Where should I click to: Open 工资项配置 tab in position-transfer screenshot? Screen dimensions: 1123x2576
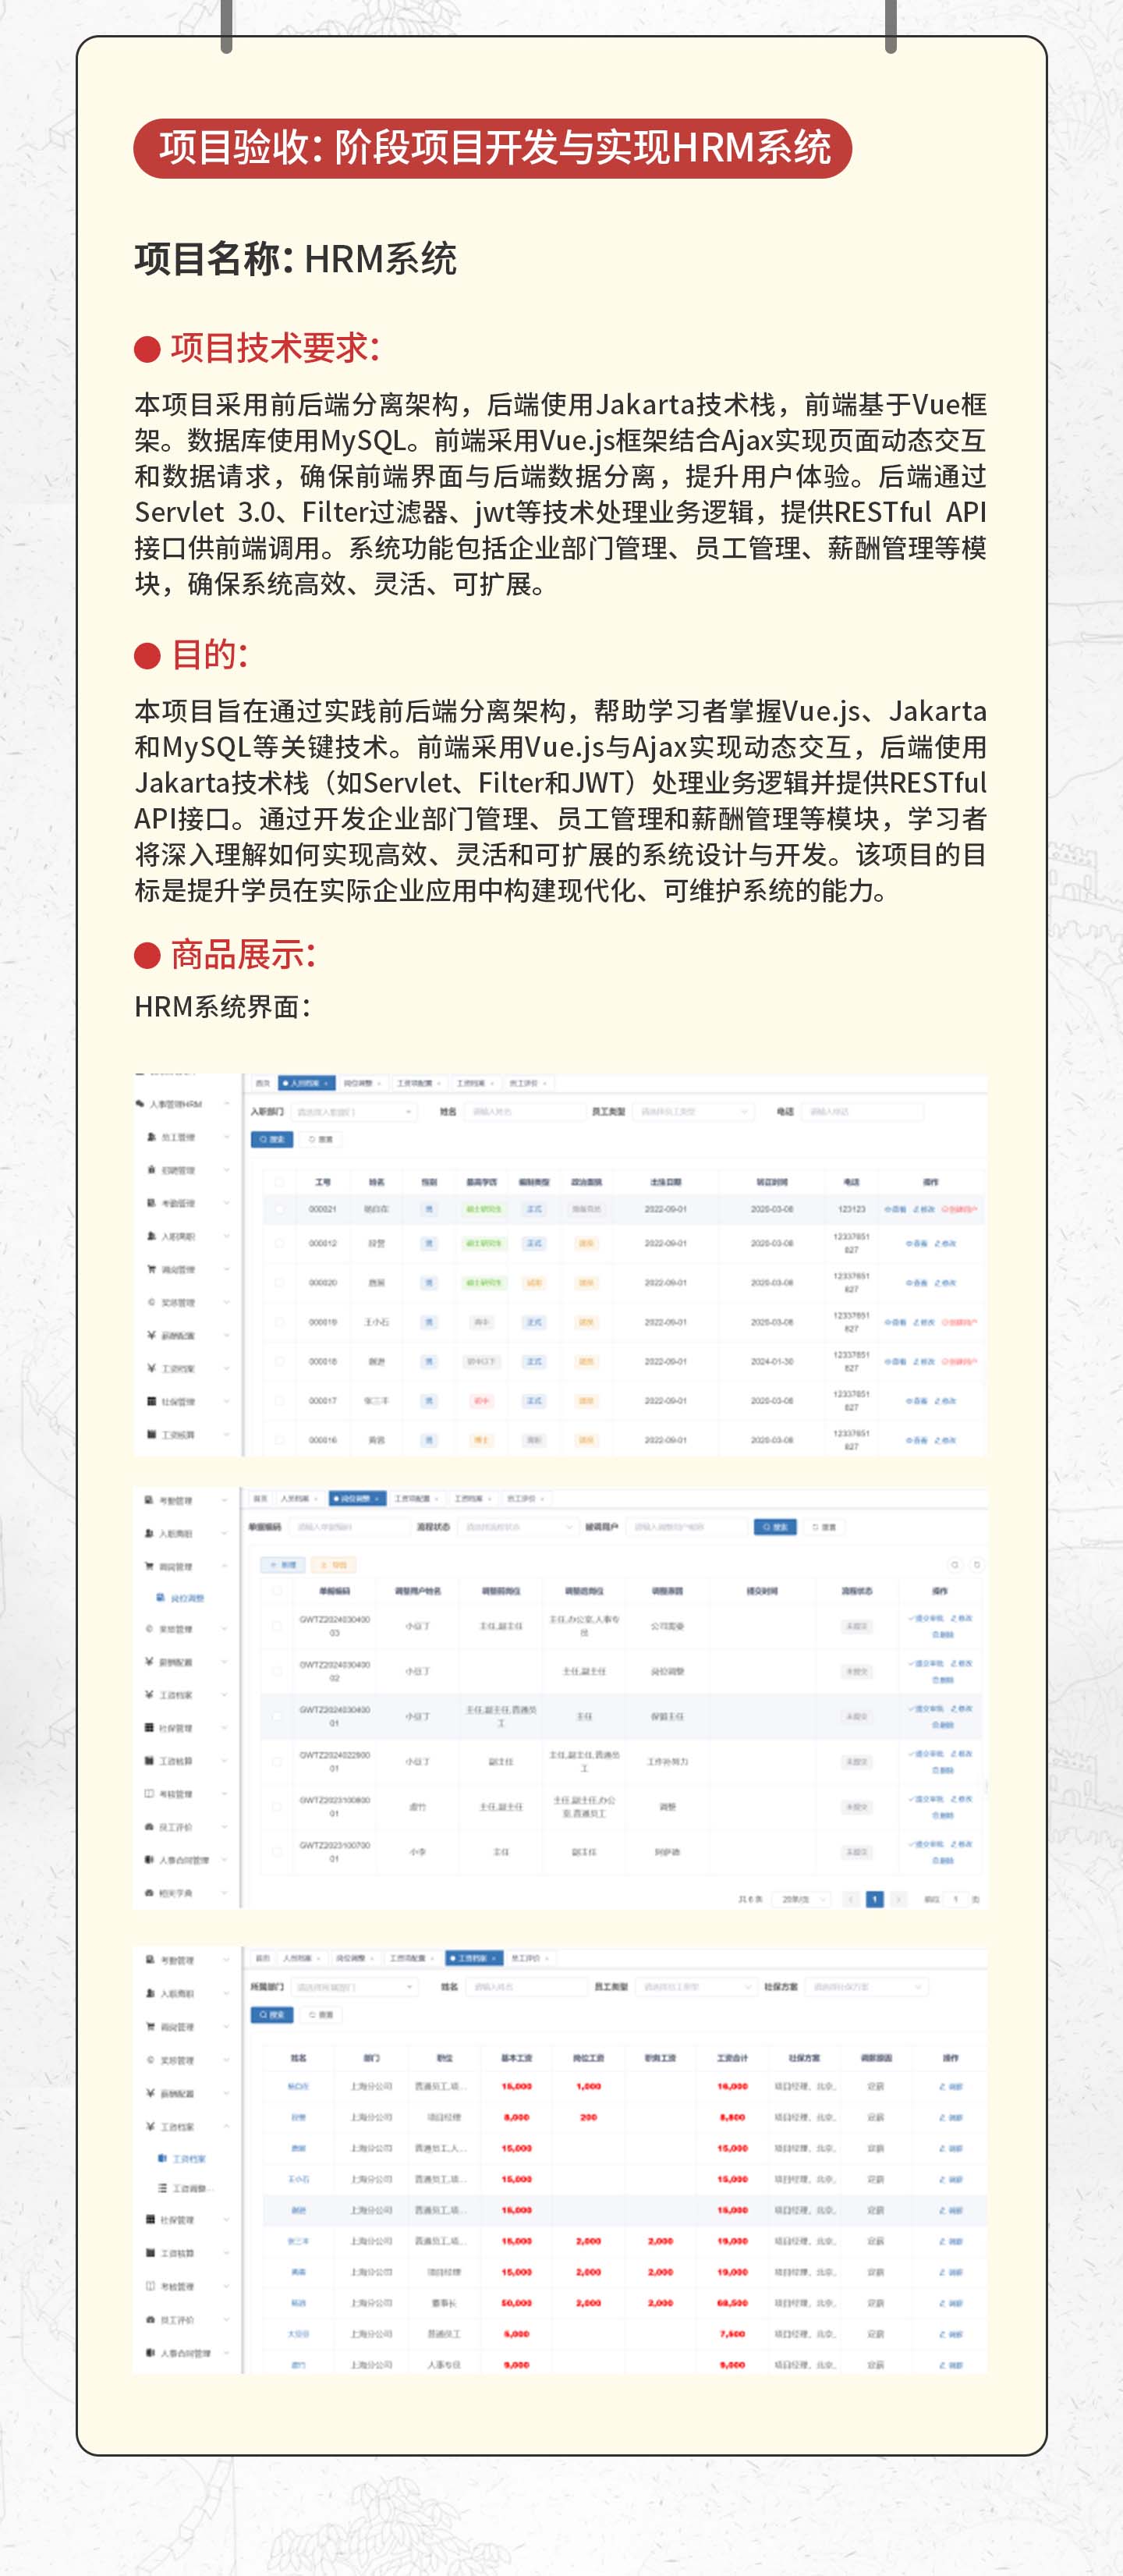417,1499
